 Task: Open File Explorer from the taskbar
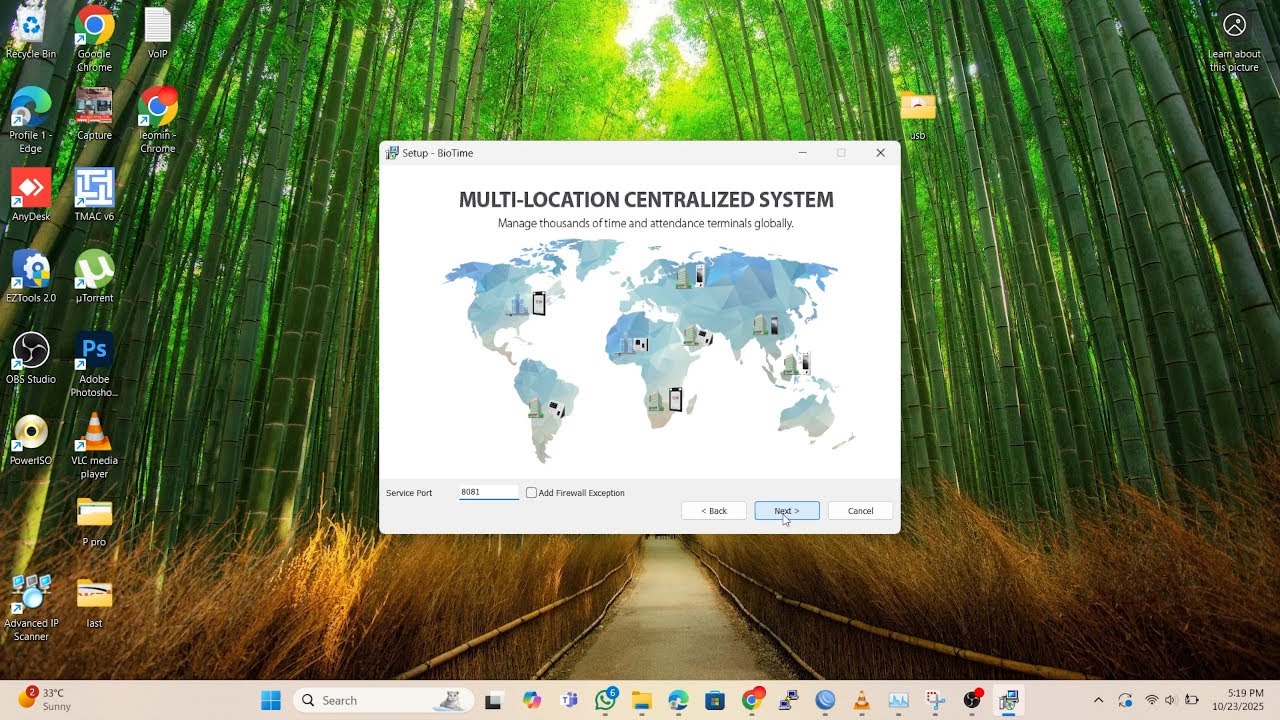coord(641,700)
